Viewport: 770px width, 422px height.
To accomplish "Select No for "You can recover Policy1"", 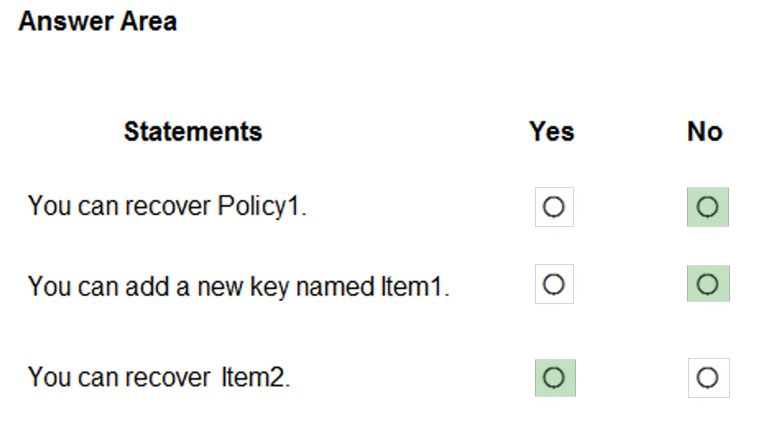I will (707, 207).
